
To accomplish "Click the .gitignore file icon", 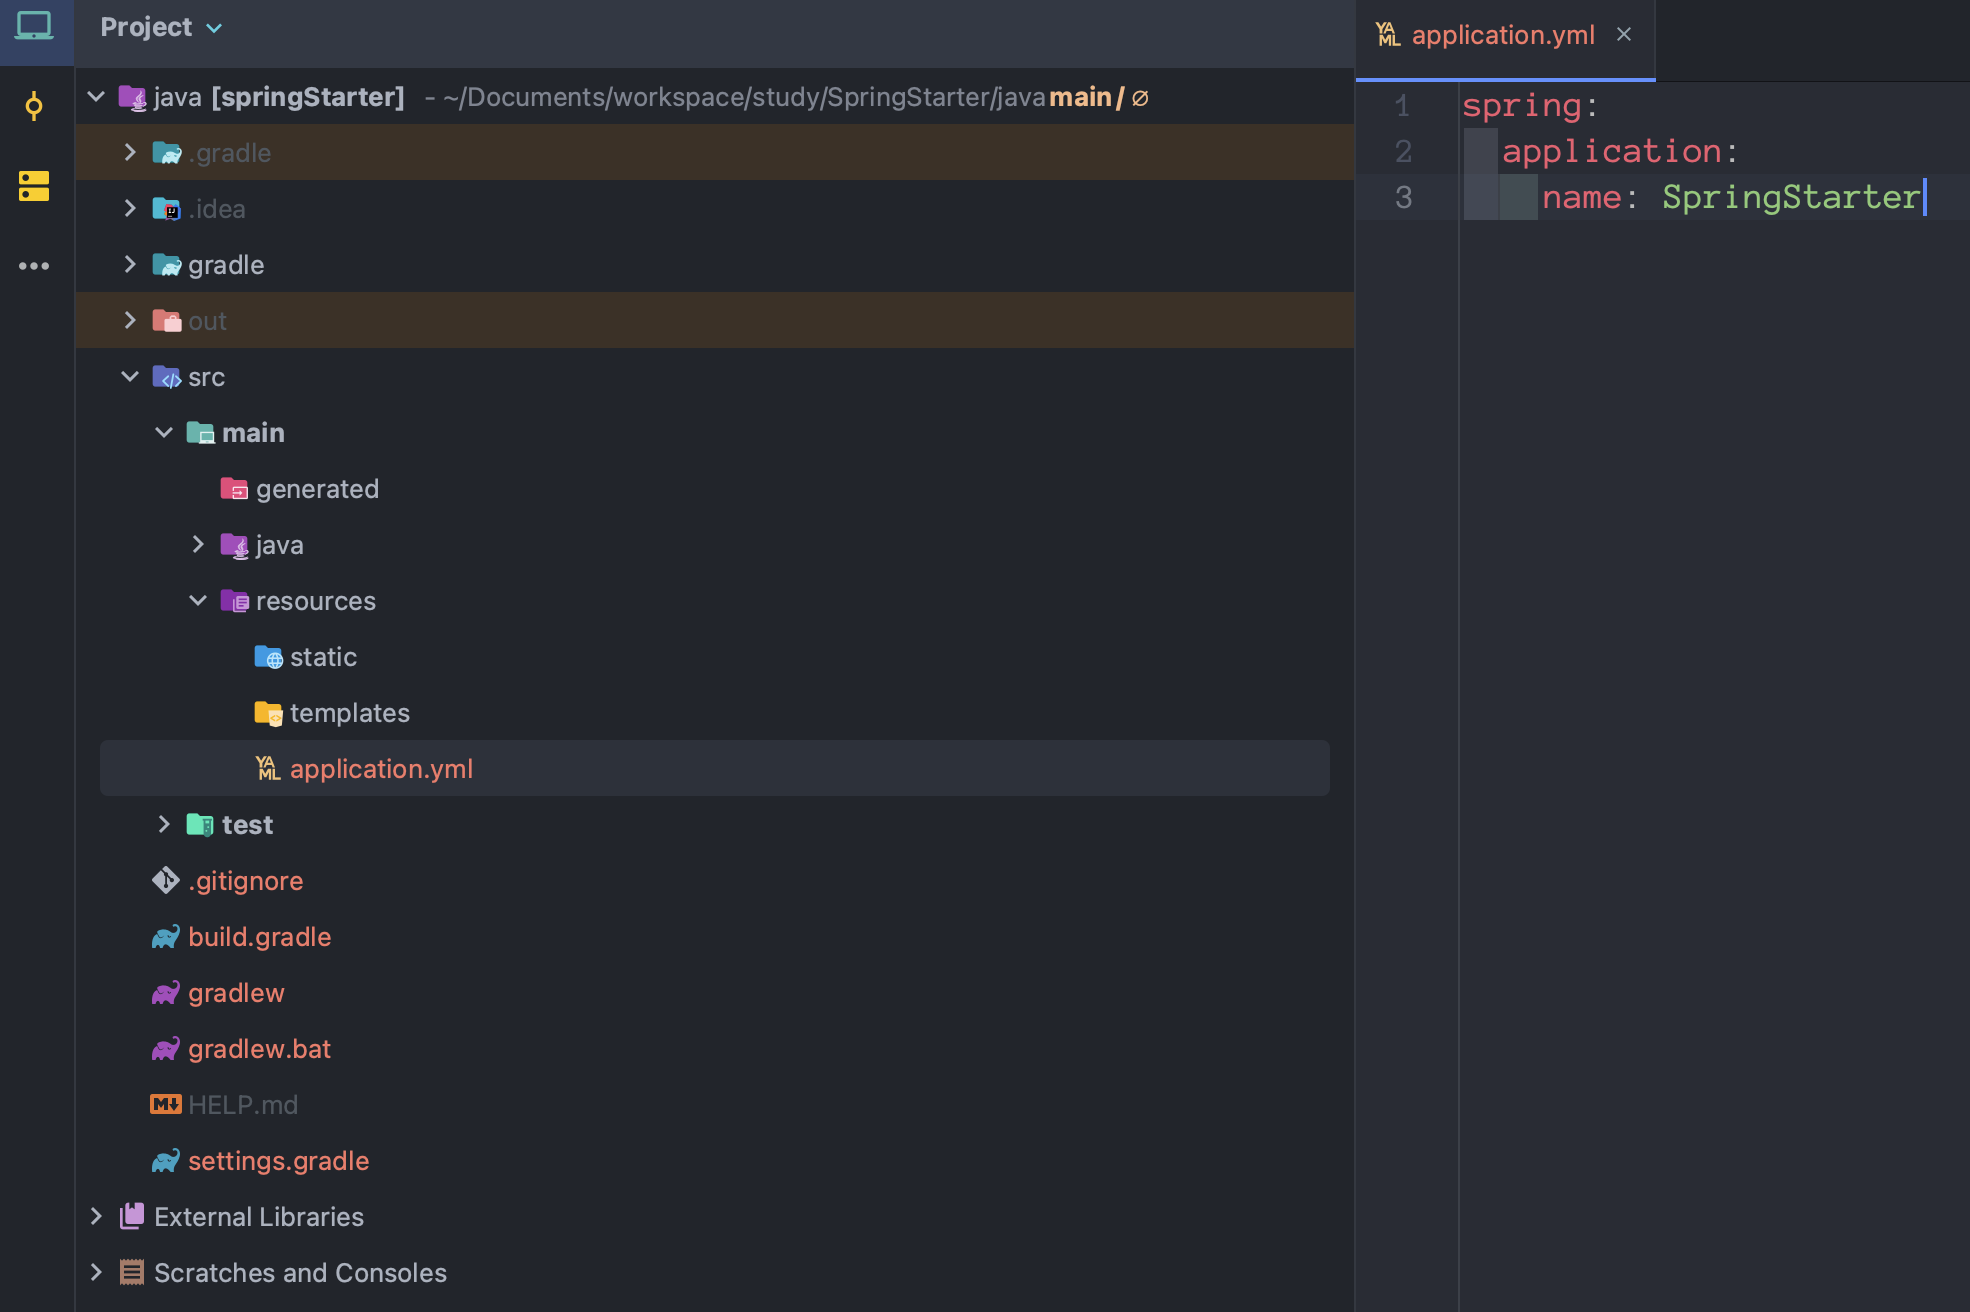I will pos(166,881).
